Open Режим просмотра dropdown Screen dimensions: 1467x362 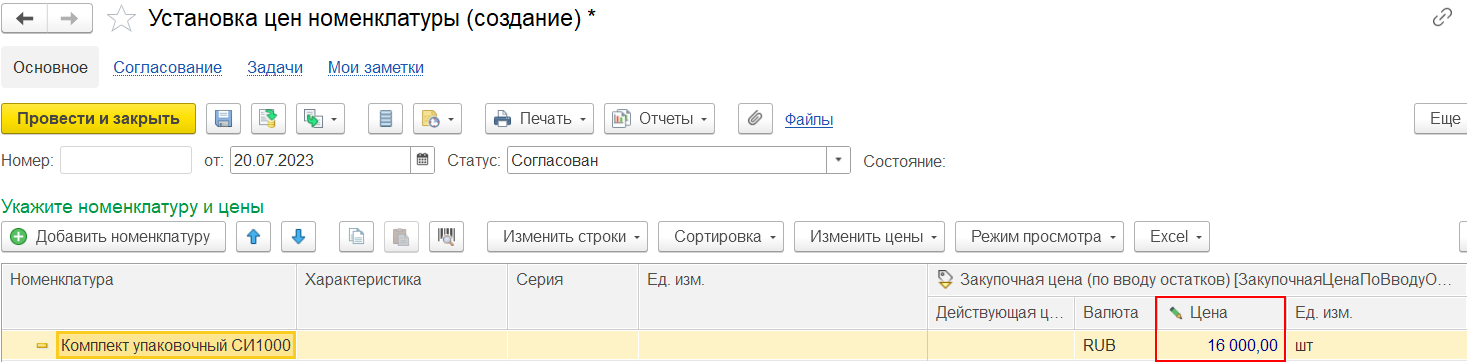point(1040,237)
